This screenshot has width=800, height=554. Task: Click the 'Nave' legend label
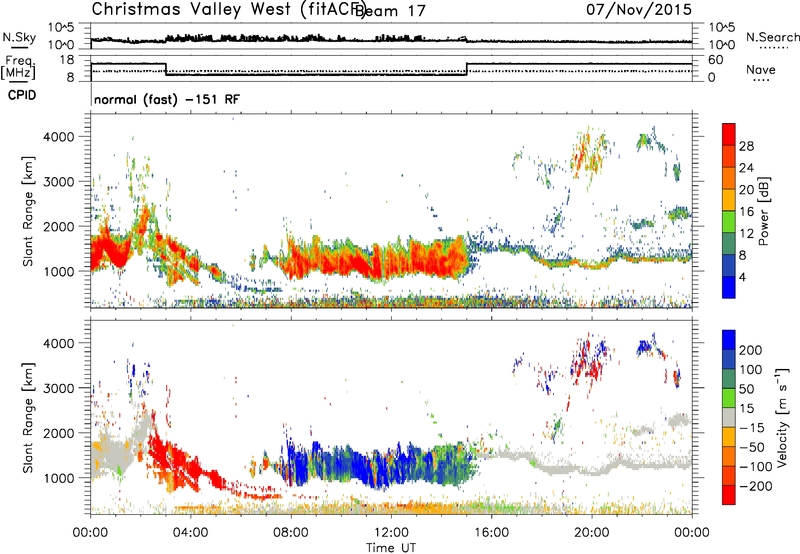[x=760, y=69]
